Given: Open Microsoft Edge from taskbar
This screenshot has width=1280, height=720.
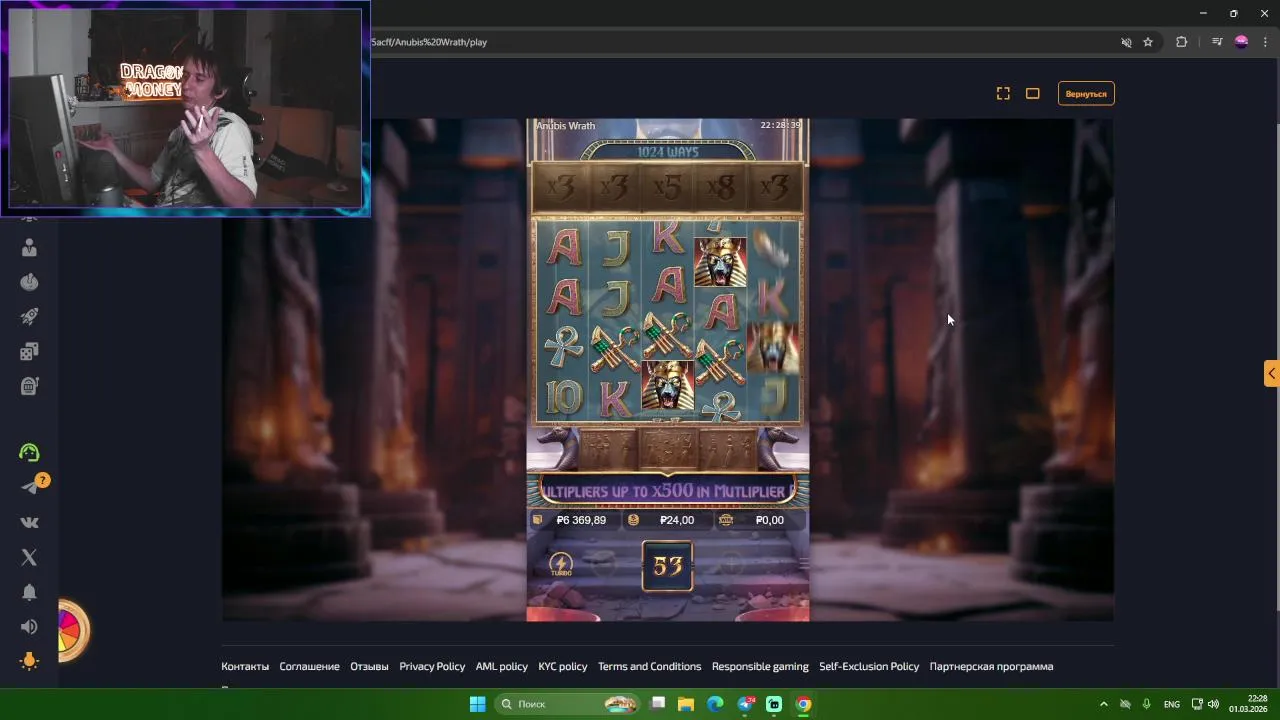Looking at the screenshot, I should 715,704.
